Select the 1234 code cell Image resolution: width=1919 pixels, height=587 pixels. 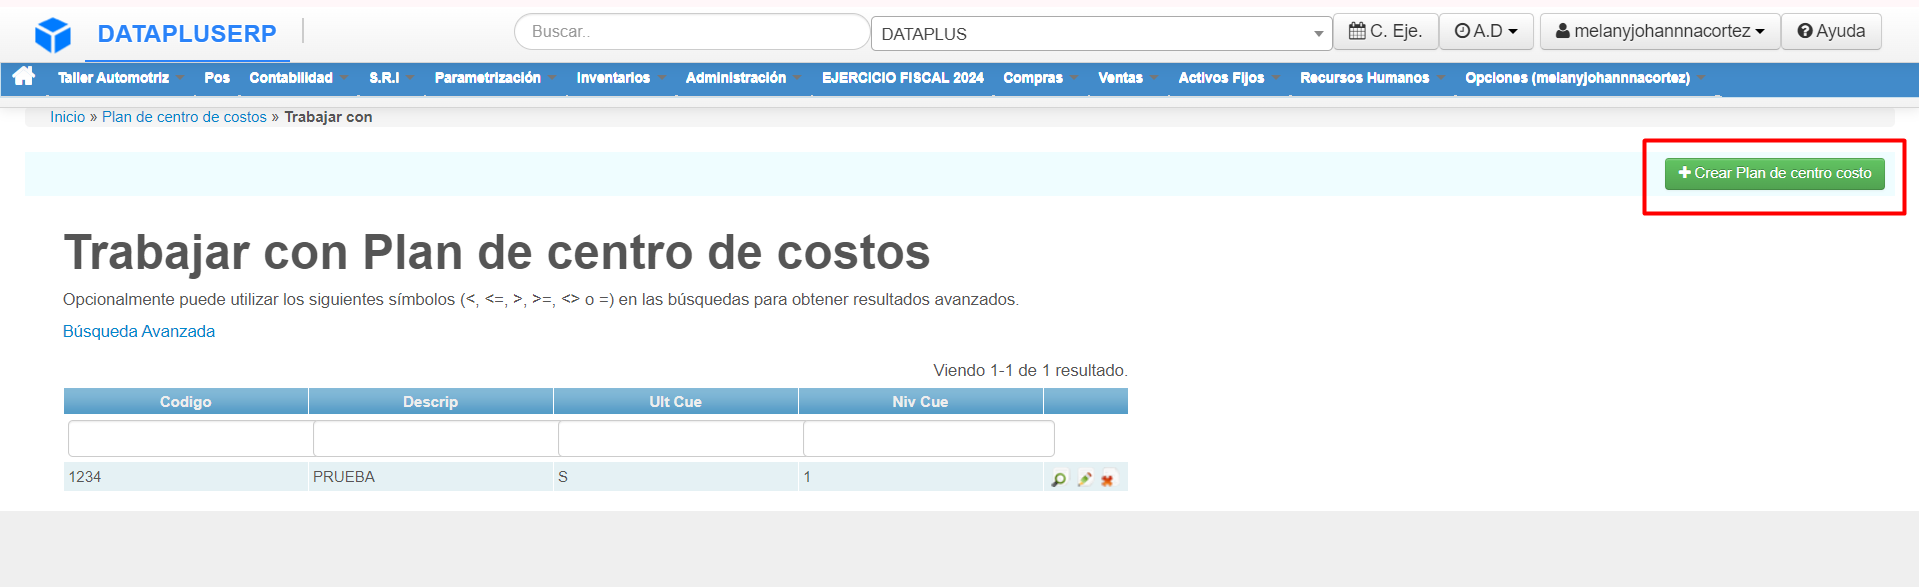[186, 477]
